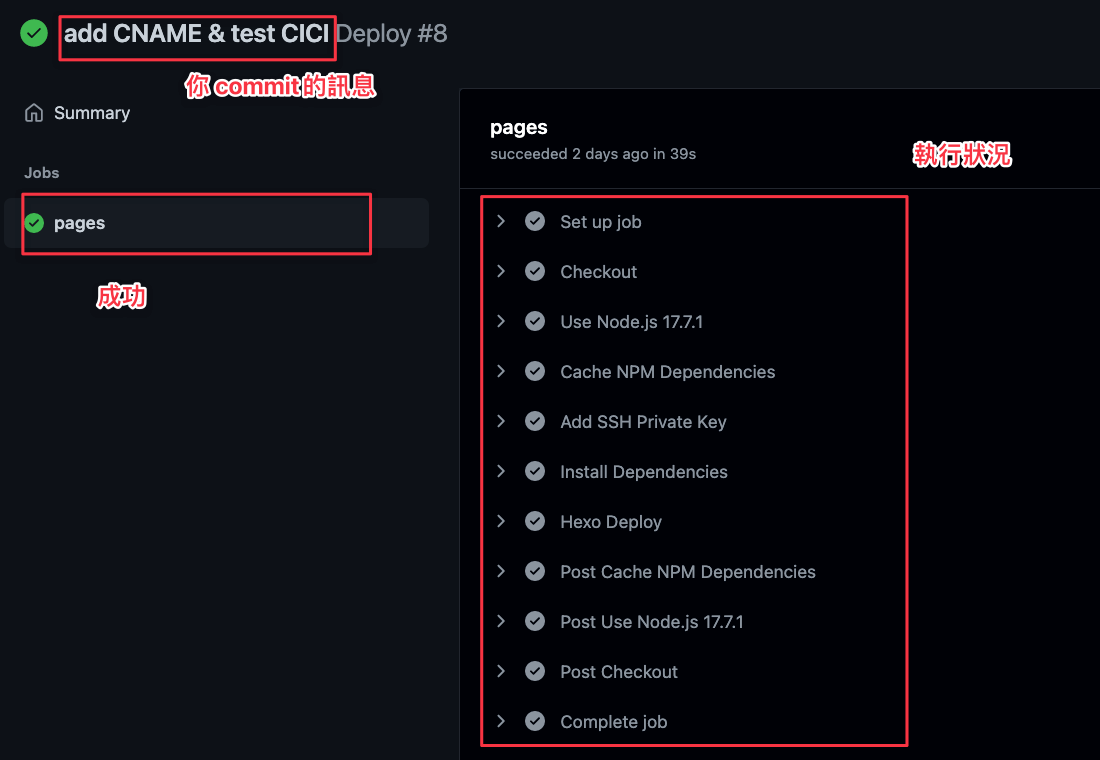Click the add CNAME & test CICI title
Screen dimensions: 1100x760
196,34
